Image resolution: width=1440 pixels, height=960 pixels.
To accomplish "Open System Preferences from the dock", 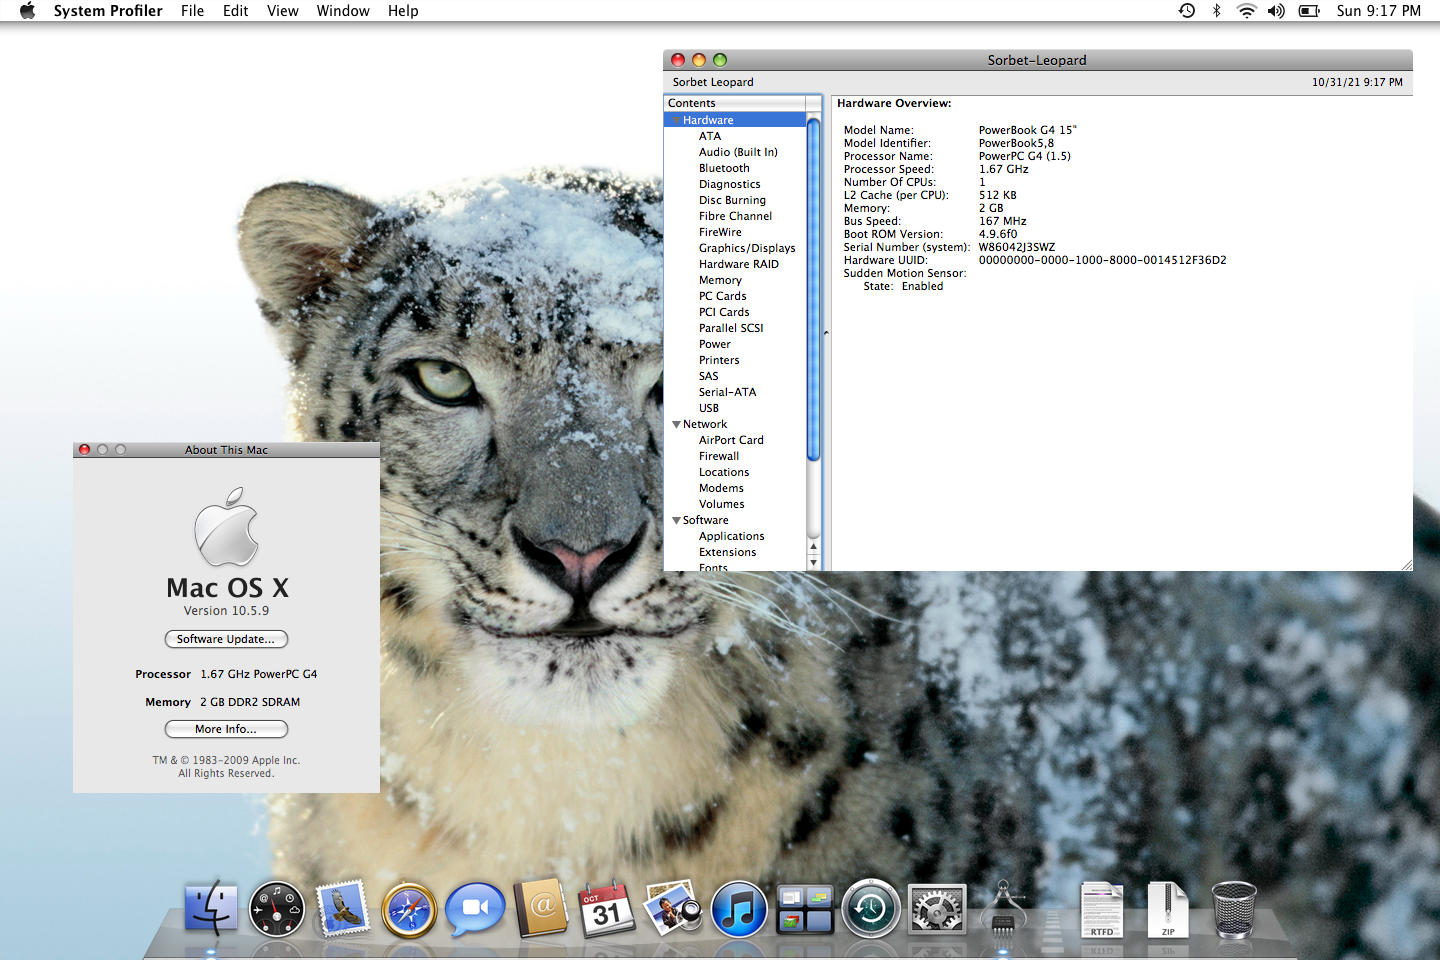I will coord(937,910).
